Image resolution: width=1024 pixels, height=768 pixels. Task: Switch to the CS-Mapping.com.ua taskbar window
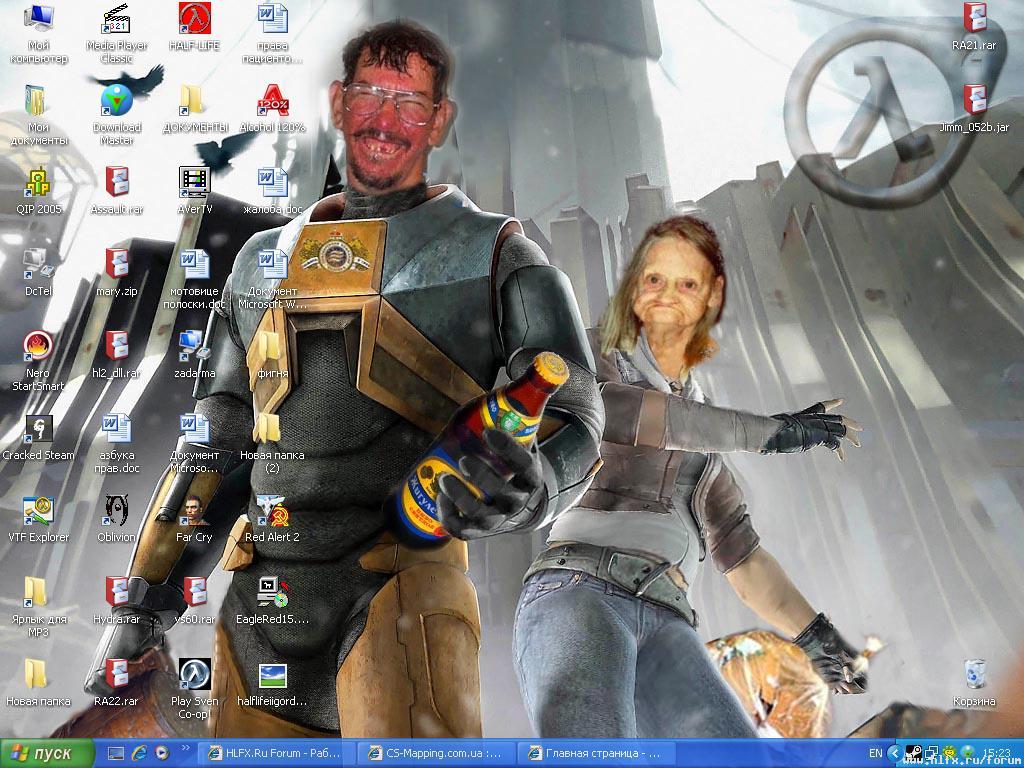tap(435, 754)
